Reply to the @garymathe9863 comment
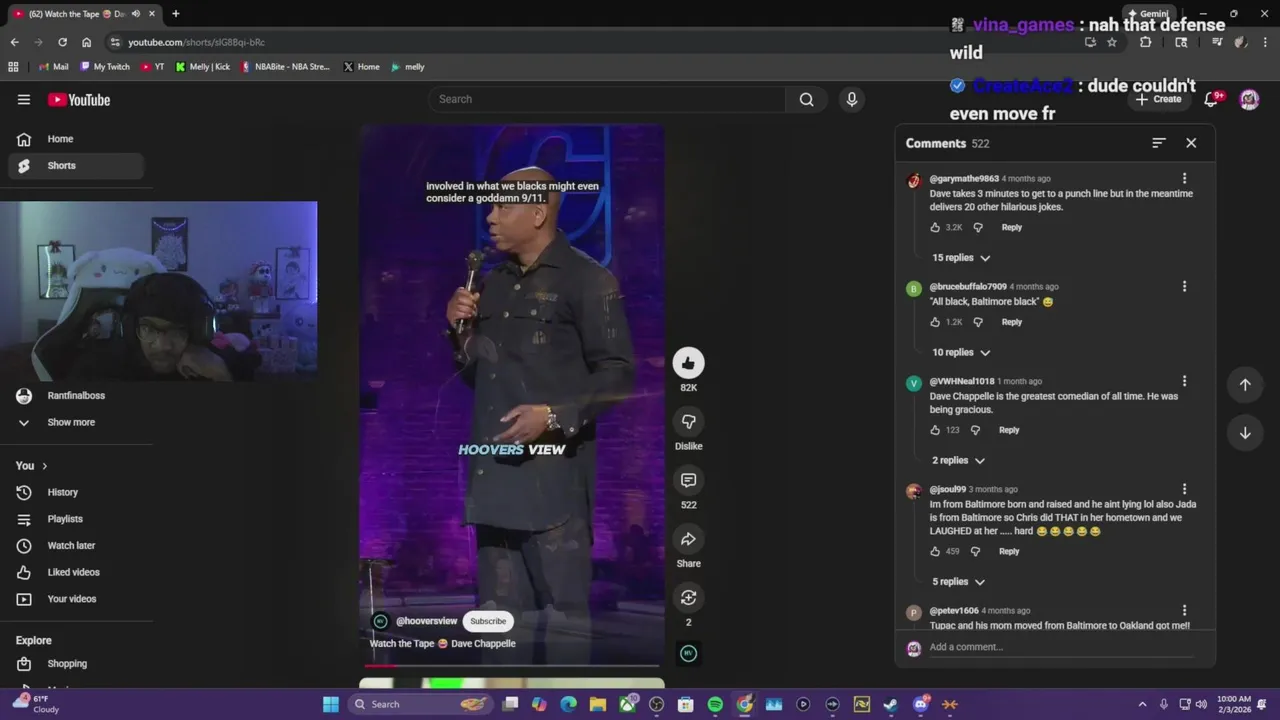The image size is (1280, 720). [x=1012, y=227]
